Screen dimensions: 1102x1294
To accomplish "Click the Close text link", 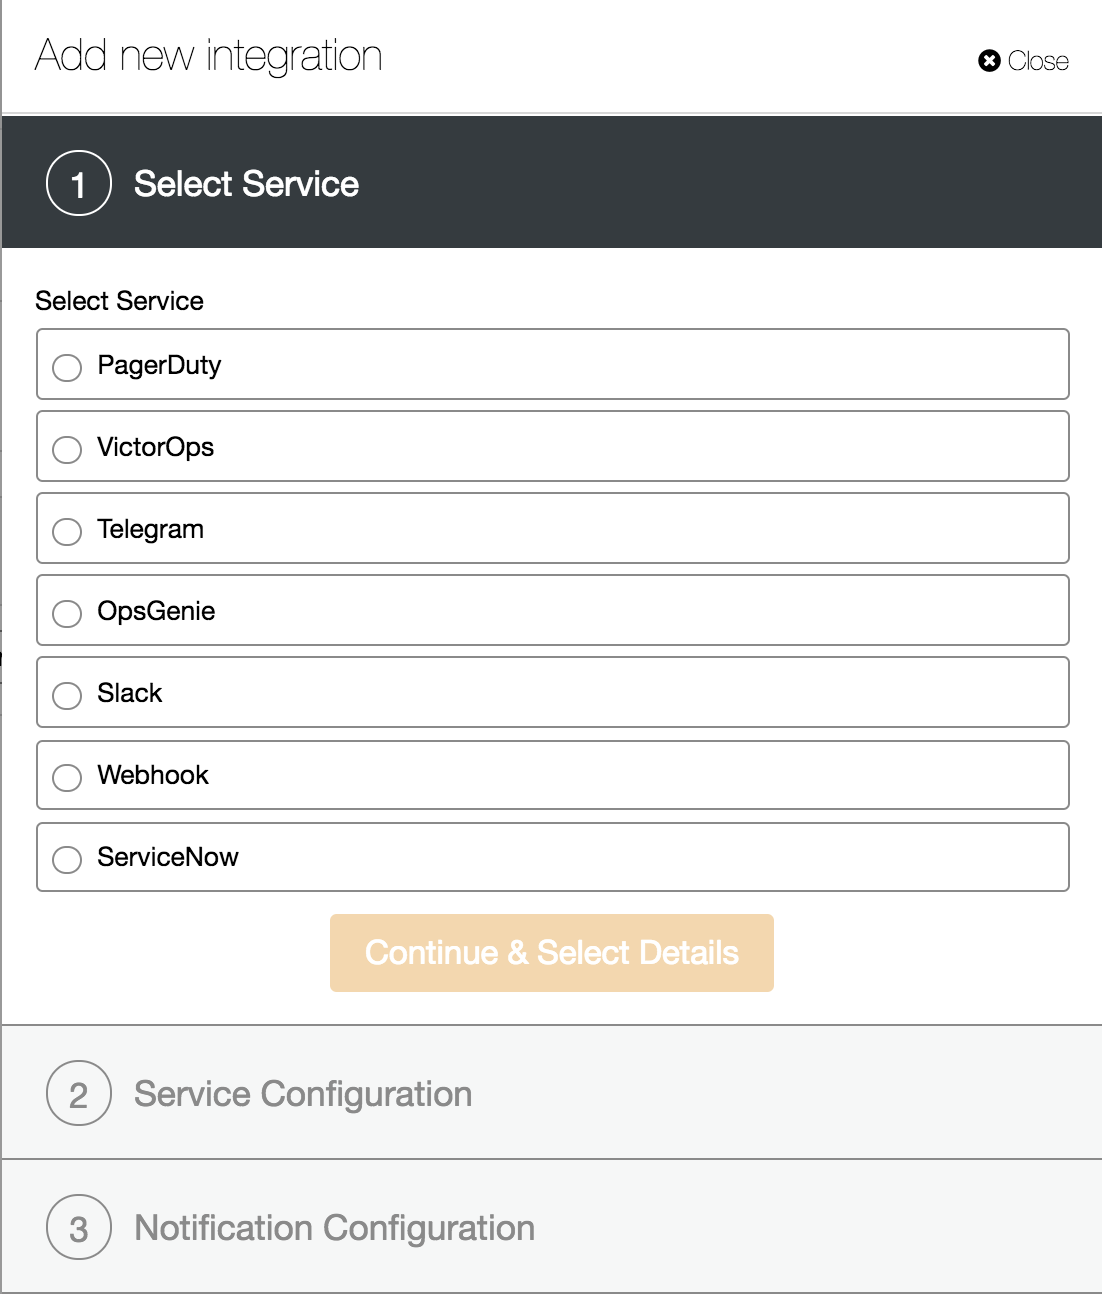I will (1038, 61).
